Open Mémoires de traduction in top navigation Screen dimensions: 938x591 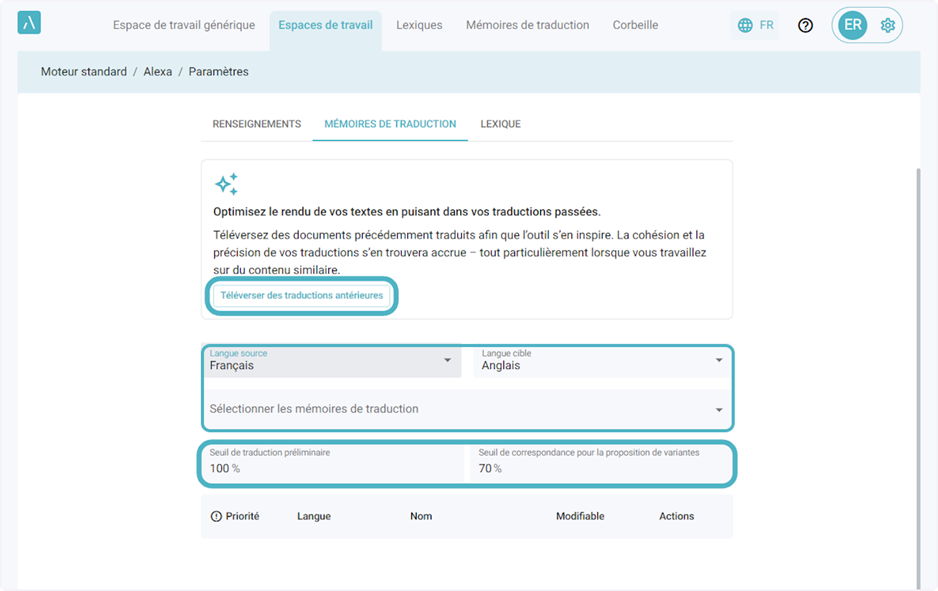pyautogui.click(x=527, y=25)
